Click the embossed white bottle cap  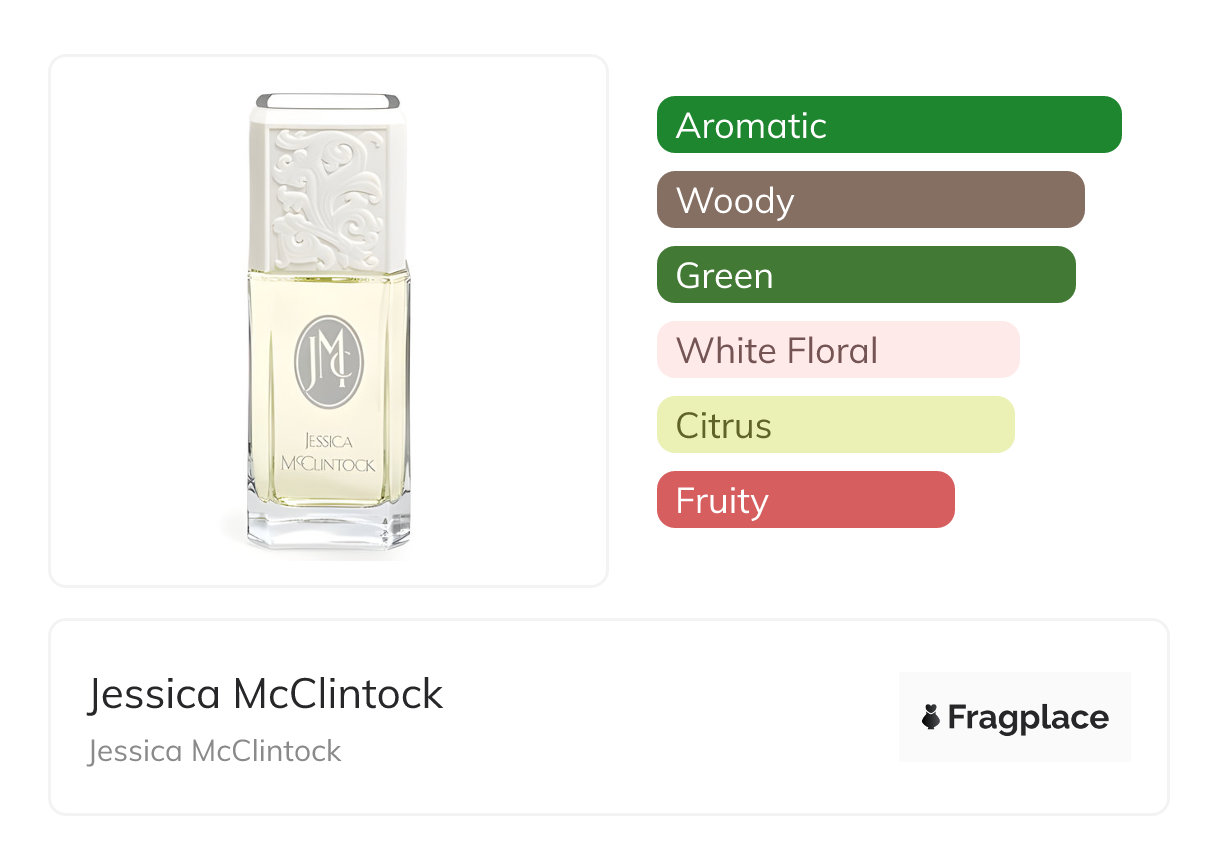(328, 190)
